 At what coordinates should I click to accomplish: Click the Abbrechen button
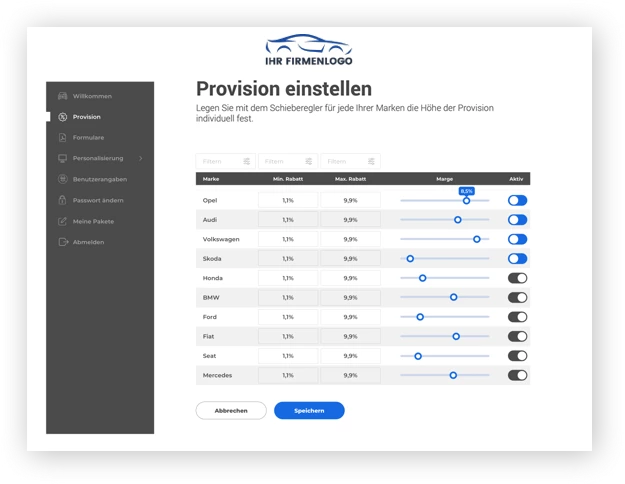click(231, 410)
